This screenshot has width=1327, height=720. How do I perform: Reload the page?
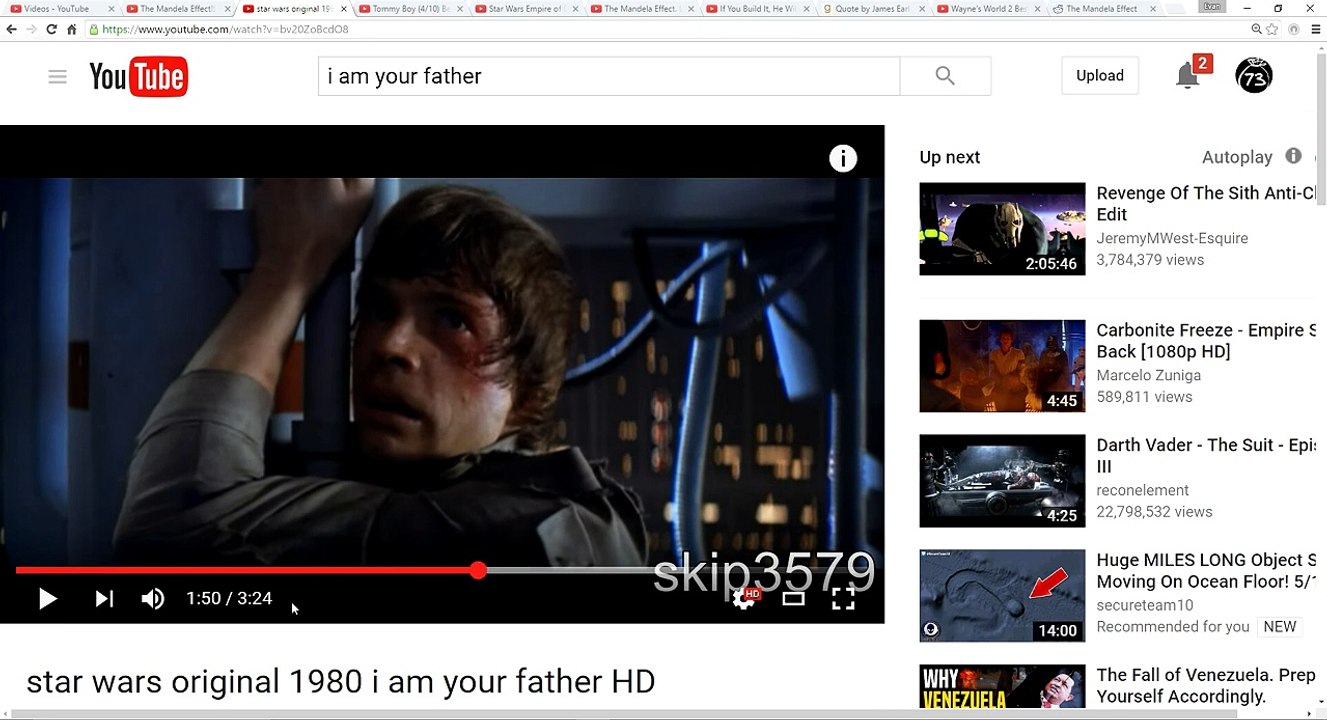[52, 29]
